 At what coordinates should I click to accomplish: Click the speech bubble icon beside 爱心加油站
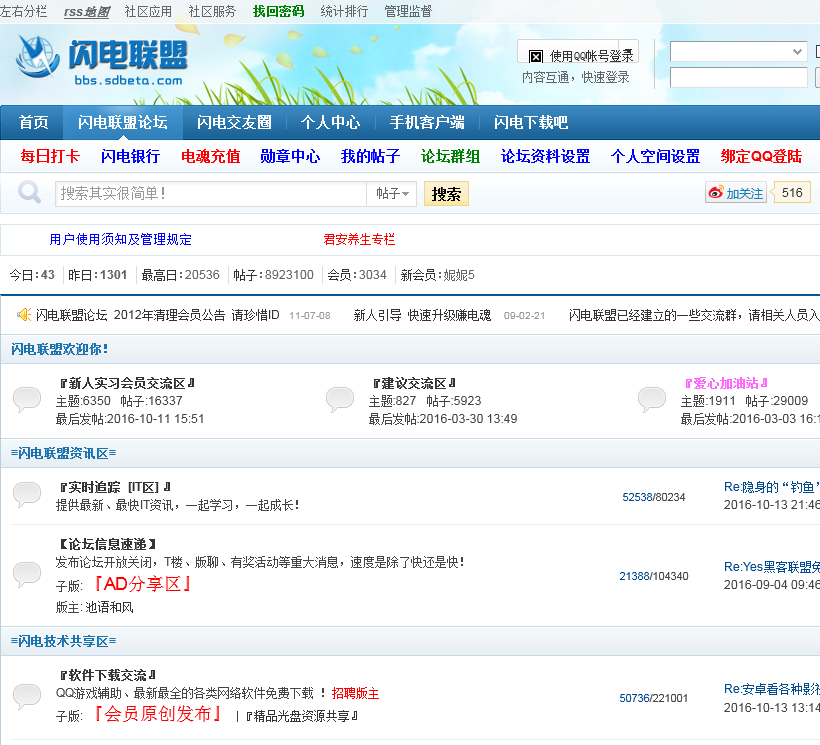tap(652, 399)
